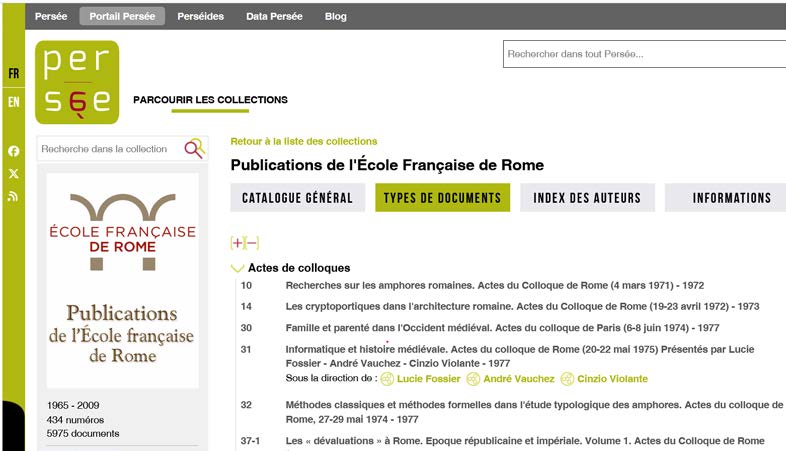The height and width of the screenshot is (451, 786).
Task: Switch language to FR
Action: click(14, 74)
